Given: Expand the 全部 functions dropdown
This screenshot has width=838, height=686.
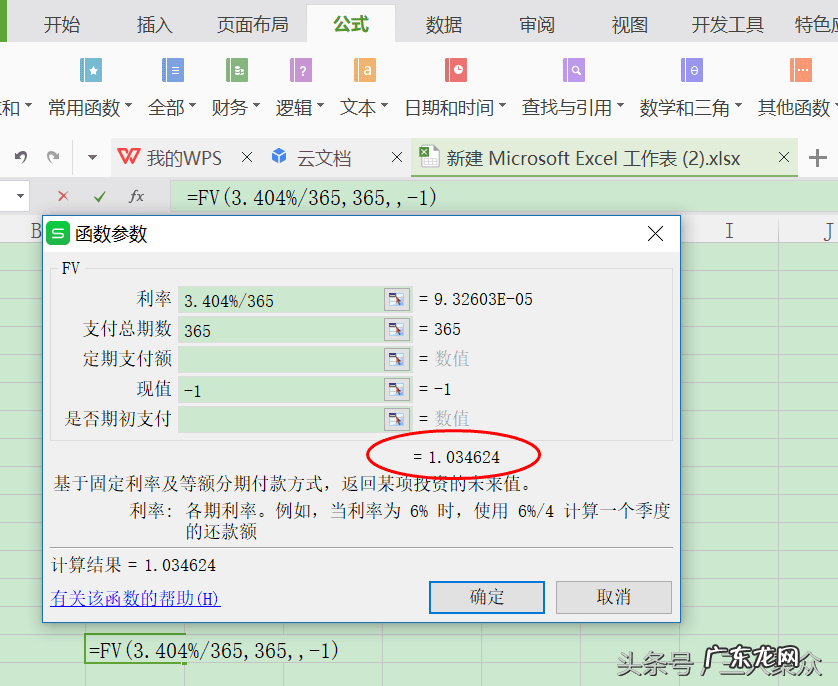Looking at the screenshot, I should point(192,105).
